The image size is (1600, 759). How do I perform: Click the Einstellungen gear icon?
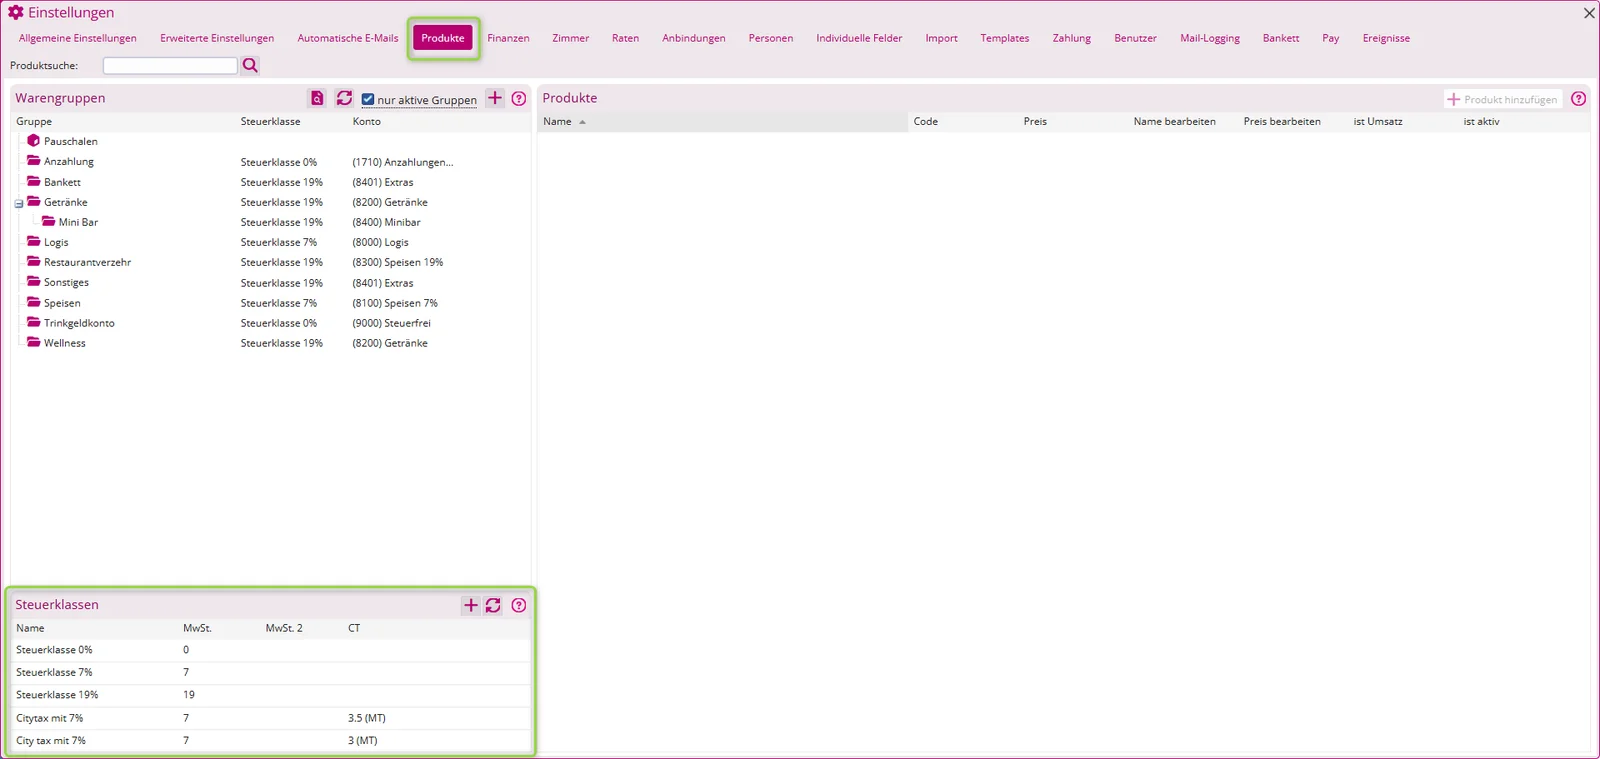tap(16, 12)
